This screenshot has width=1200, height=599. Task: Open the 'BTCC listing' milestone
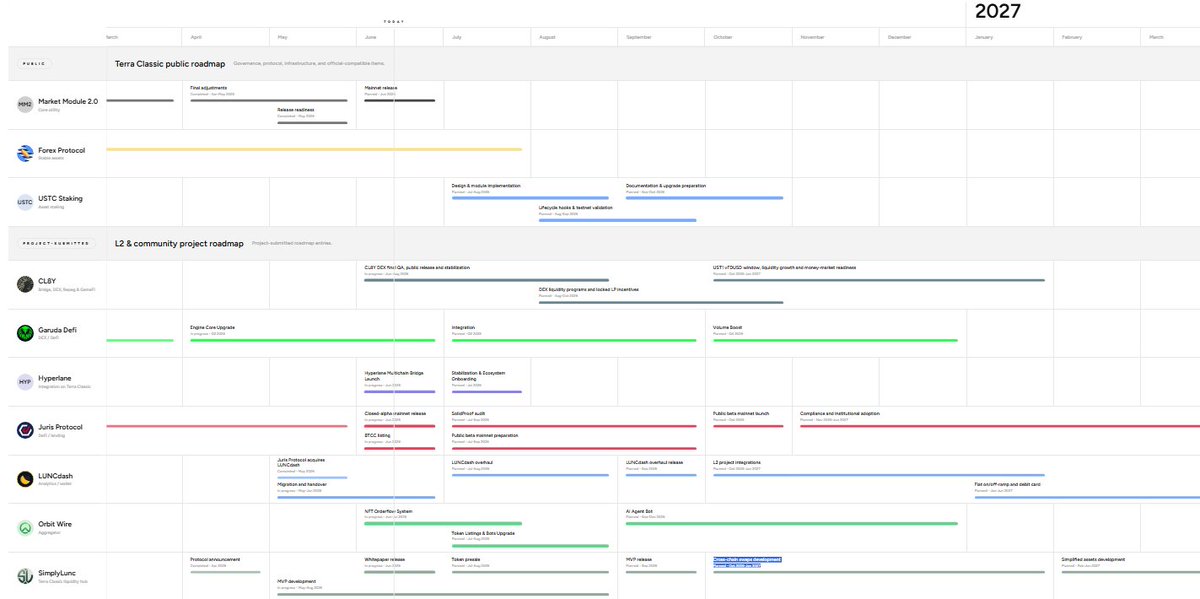point(377,435)
